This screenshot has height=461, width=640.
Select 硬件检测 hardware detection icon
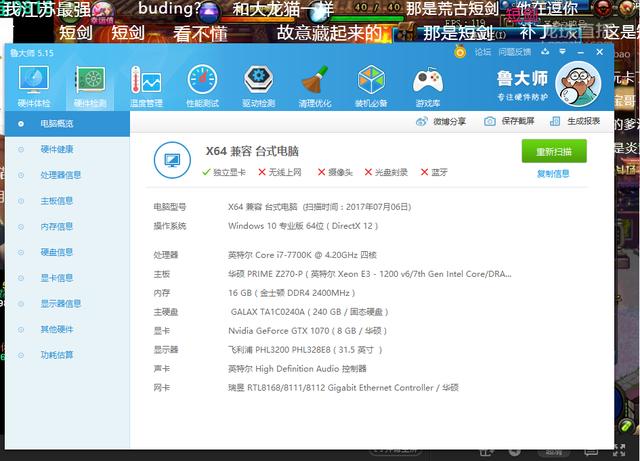pos(90,86)
